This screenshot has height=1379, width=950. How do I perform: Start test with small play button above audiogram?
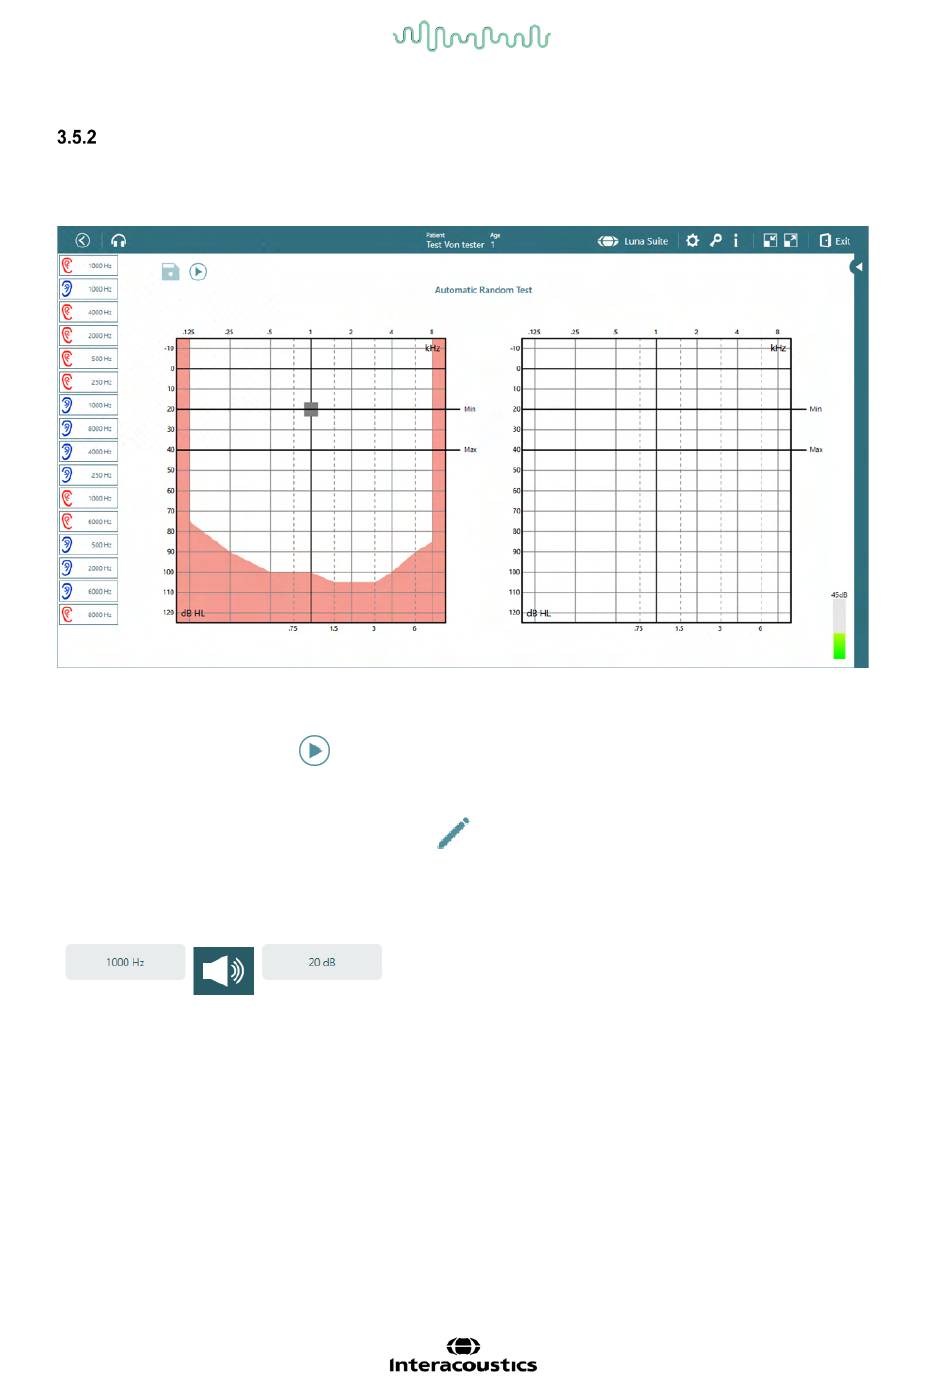coord(198,272)
